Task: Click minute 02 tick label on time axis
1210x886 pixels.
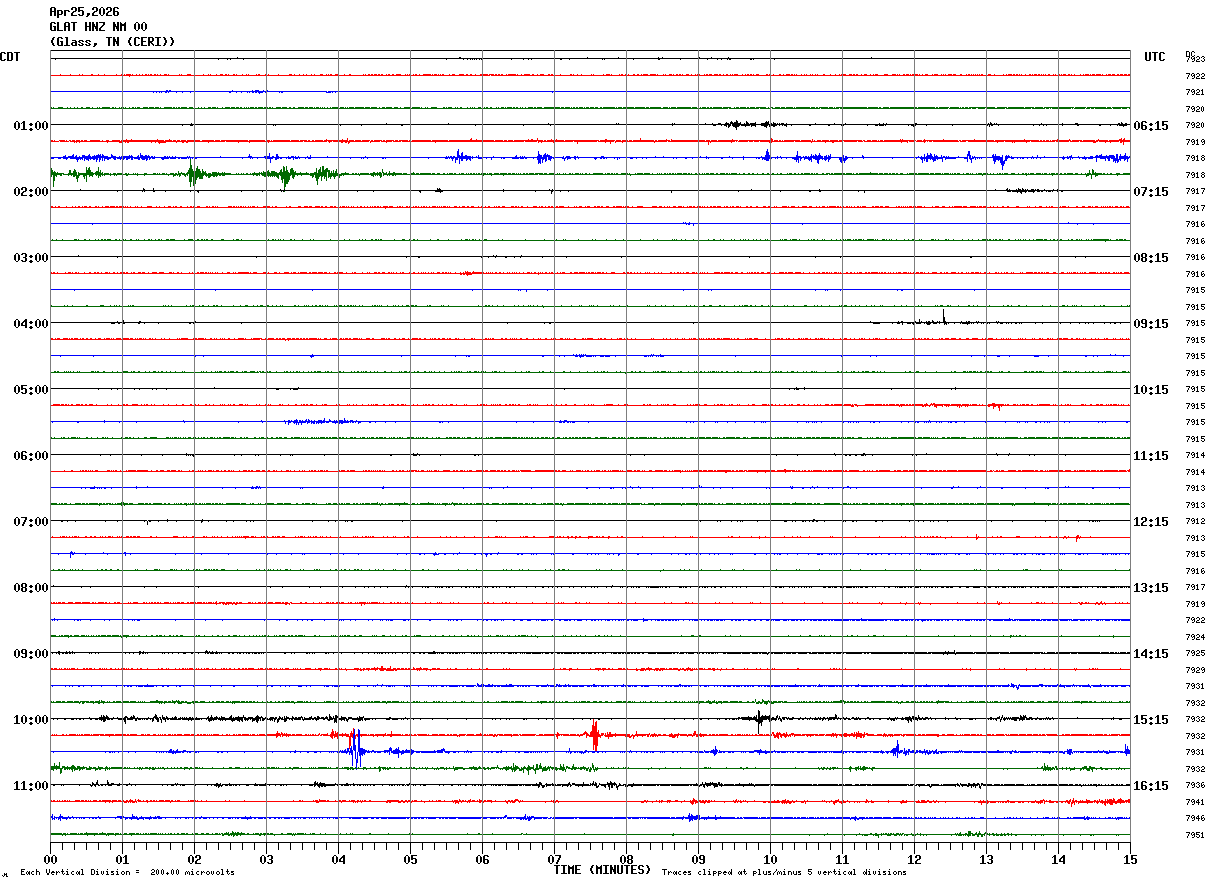Action: tap(194, 859)
